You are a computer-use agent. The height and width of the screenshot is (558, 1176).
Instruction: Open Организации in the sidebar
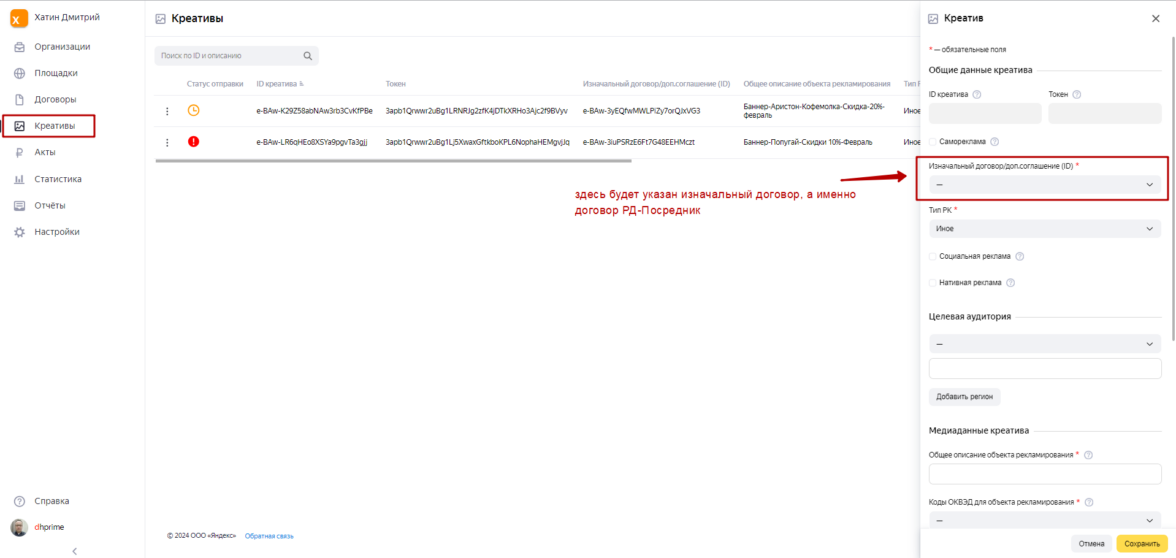(62, 46)
